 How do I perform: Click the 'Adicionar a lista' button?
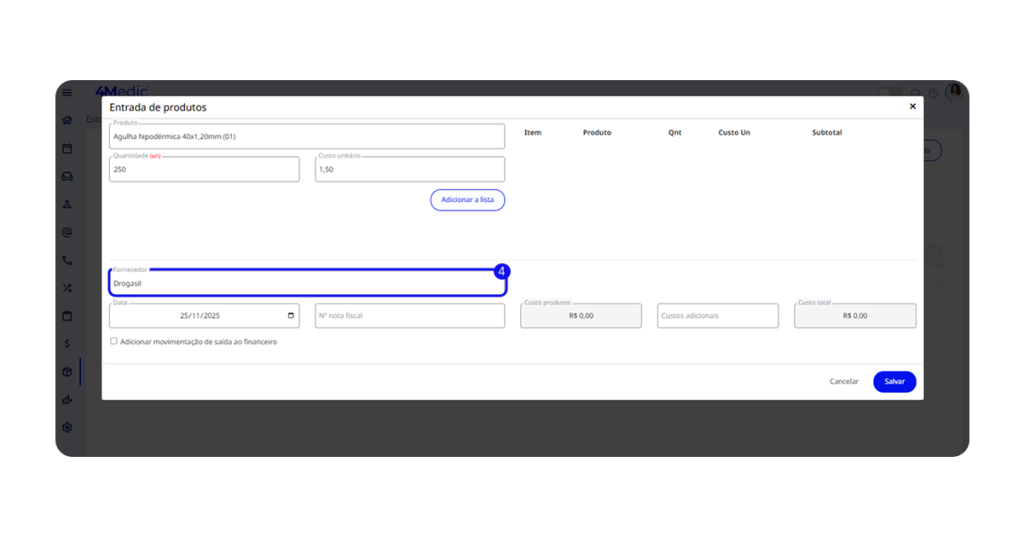(x=468, y=200)
